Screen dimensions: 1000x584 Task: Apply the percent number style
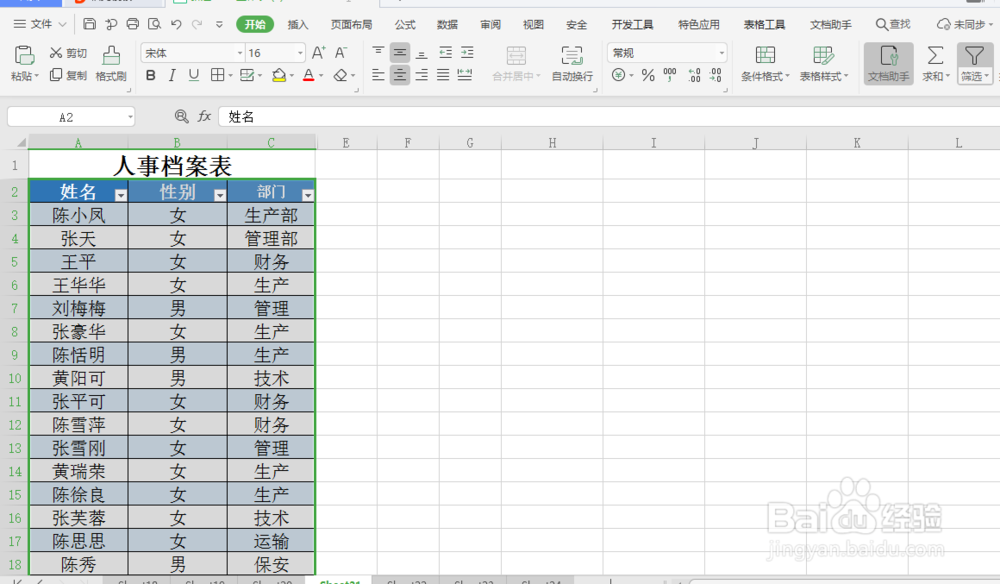647,74
